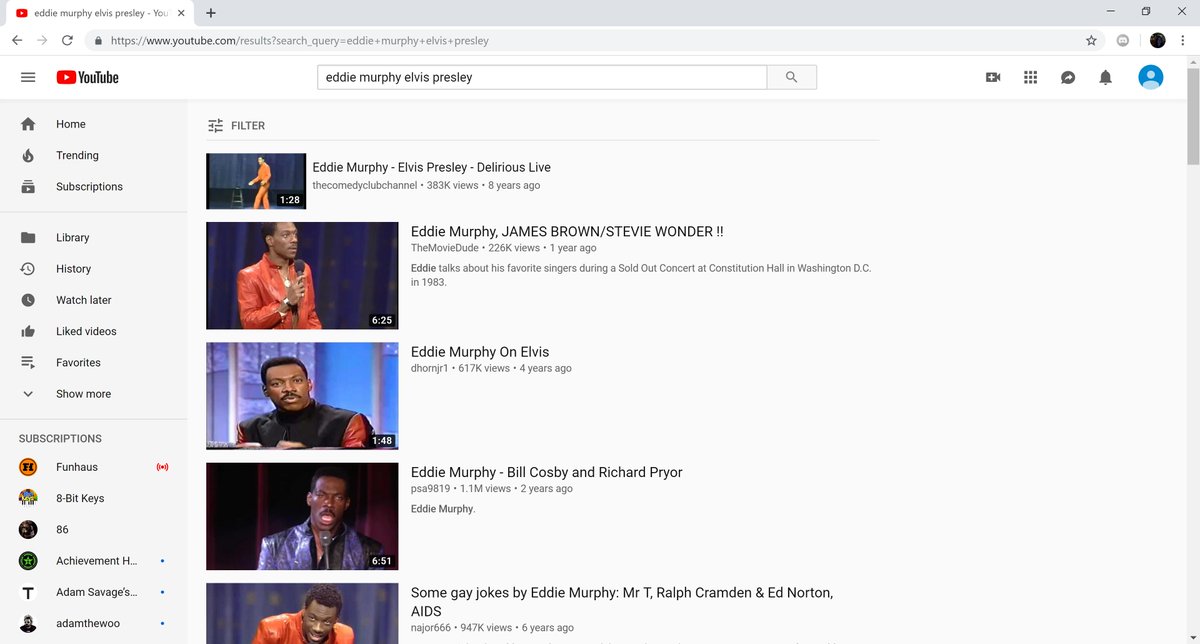Click the Trending flame icon
This screenshot has width=1200, height=644.
tap(28, 155)
